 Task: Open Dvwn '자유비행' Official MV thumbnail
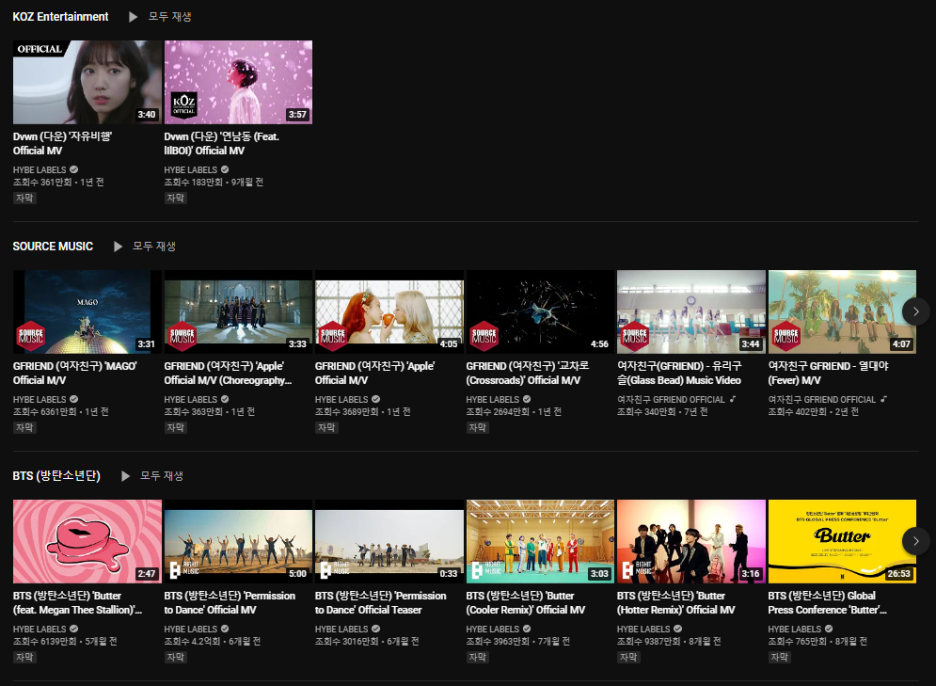pyautogui.click(x=87, y=82)
